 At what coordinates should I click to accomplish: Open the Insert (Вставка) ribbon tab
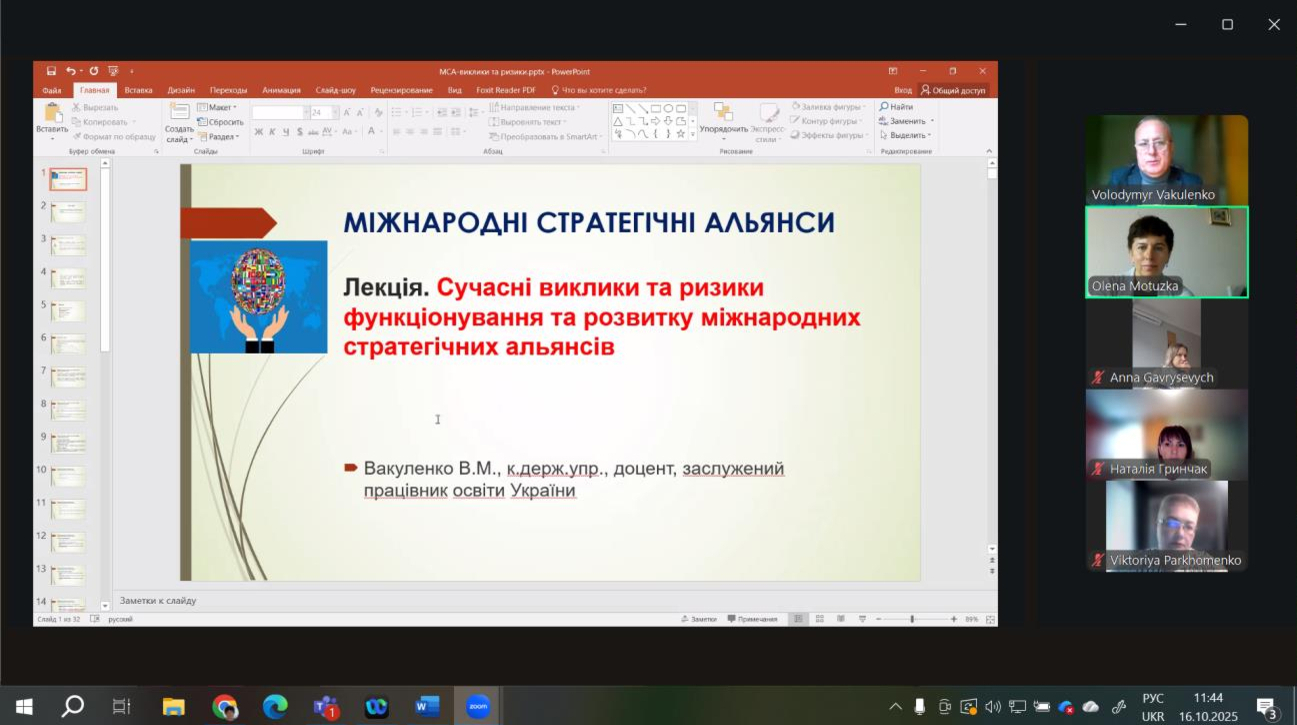(x=138, y=90)
